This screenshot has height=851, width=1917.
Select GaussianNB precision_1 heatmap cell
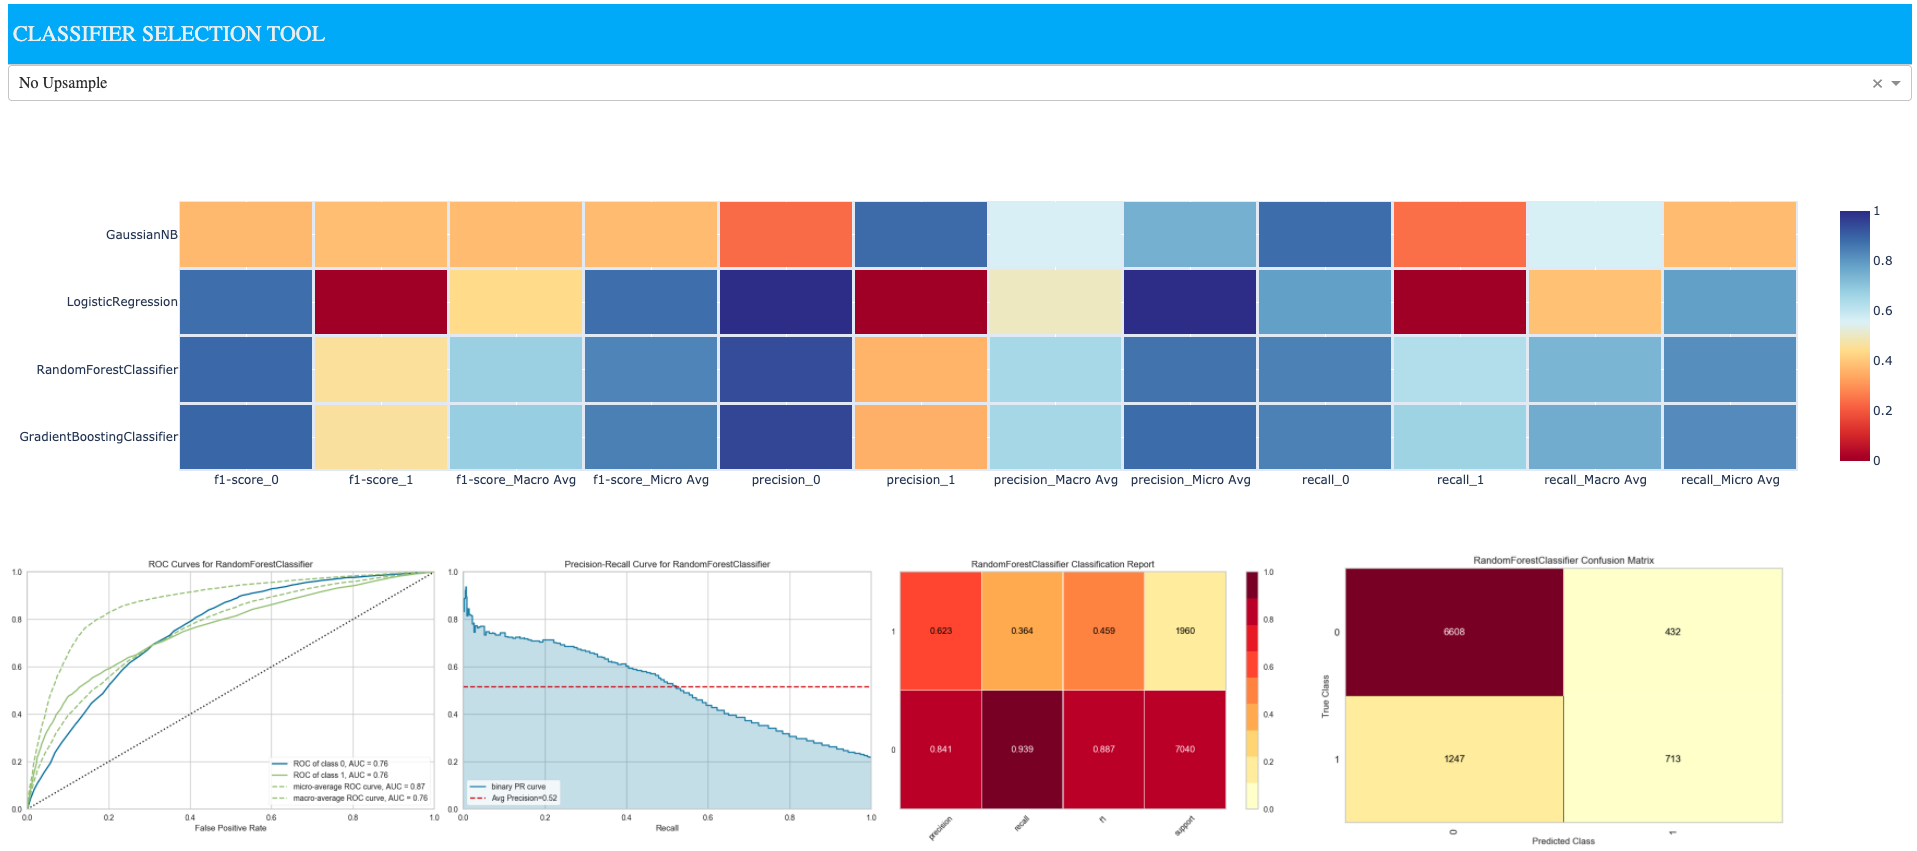(921, 235)
